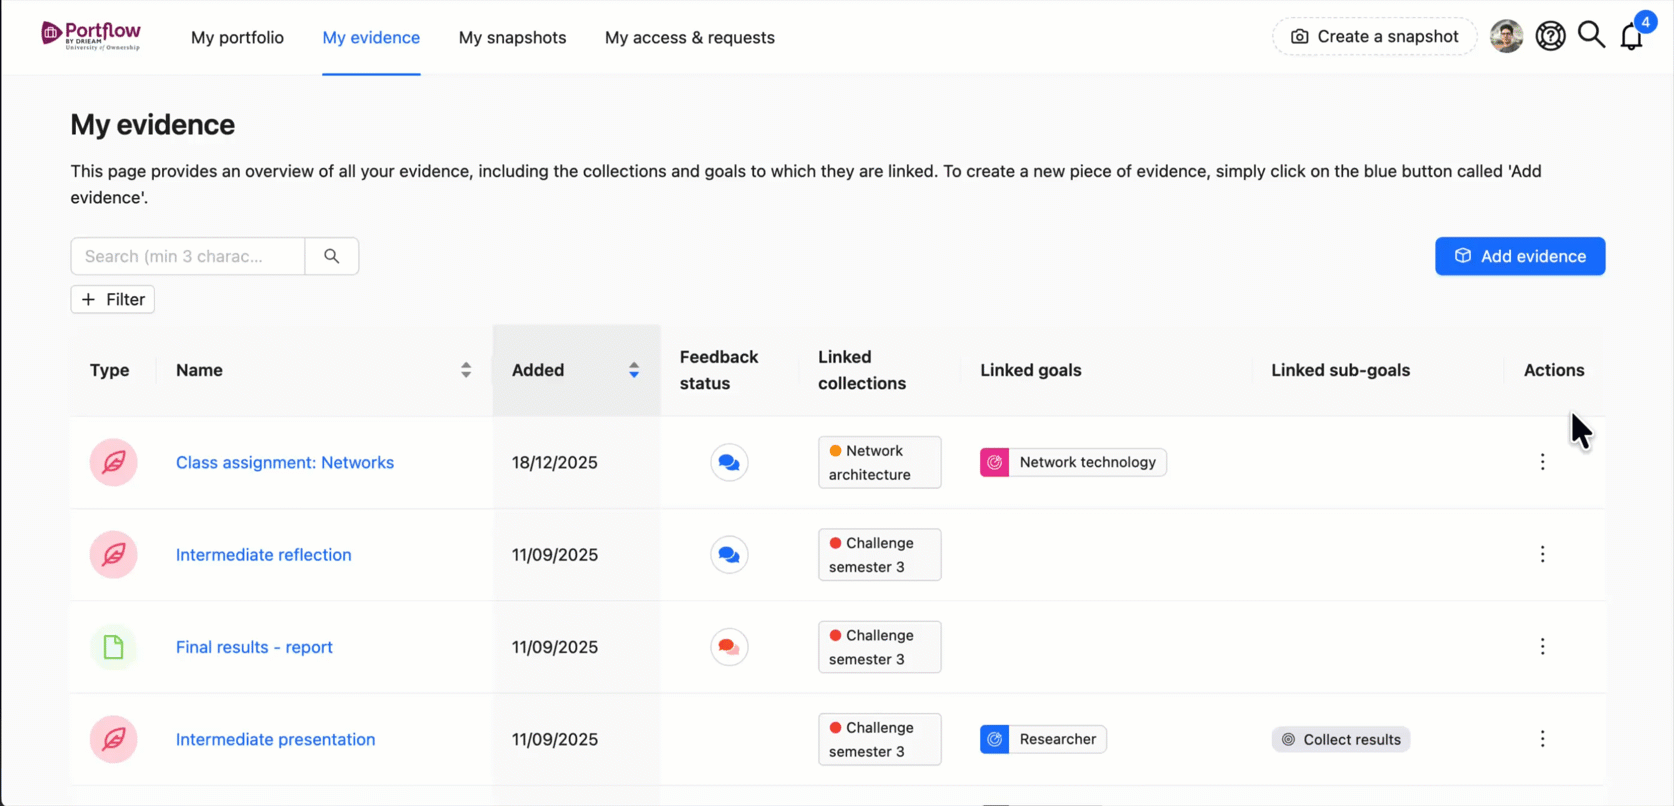Image resolution: width=1674 pixels, height=806 pixels.
Task: Focus the evidence search input field
Action: coord(188,256)
